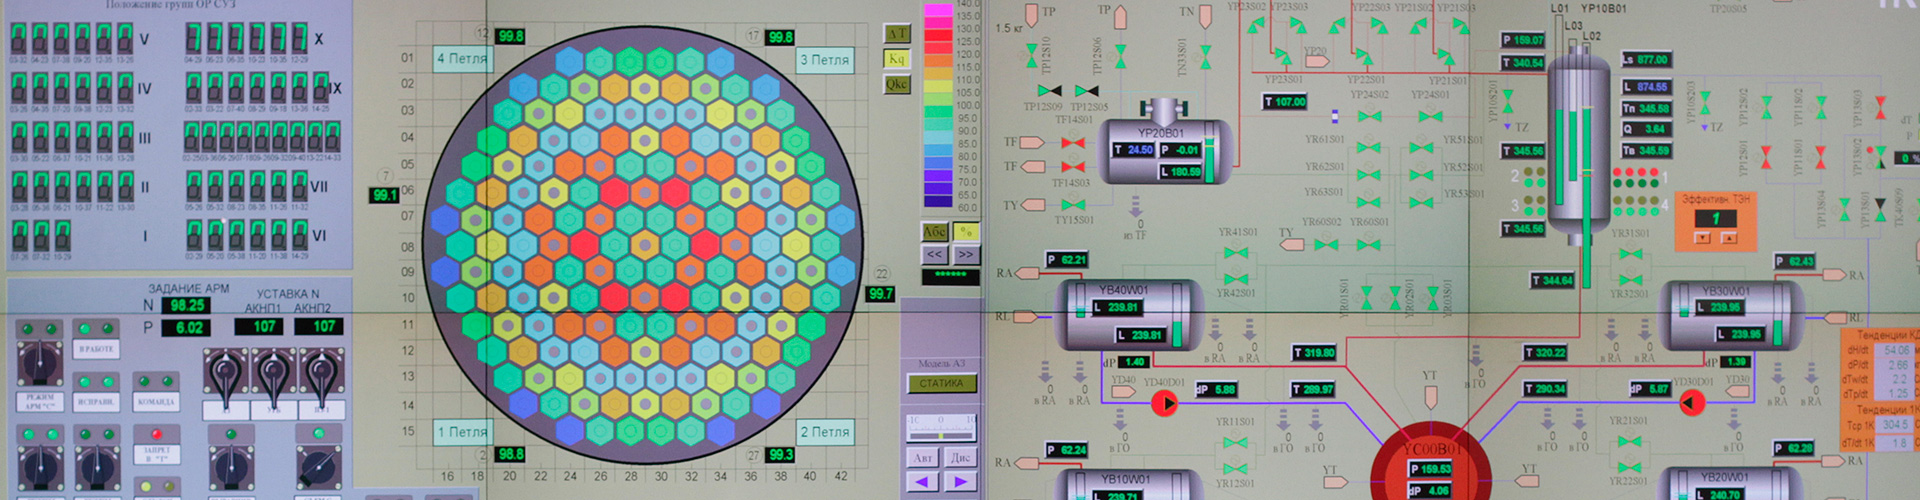
Task: Click the YB40W01 steam generator vessel
Action: 1128,315
